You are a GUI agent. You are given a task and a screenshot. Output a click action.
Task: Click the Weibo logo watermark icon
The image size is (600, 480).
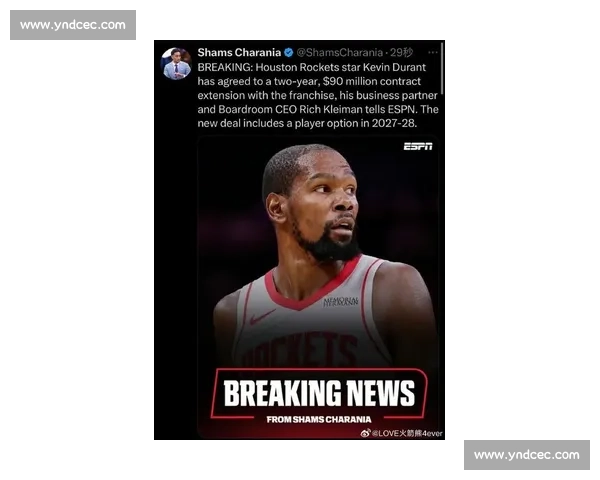365,433
